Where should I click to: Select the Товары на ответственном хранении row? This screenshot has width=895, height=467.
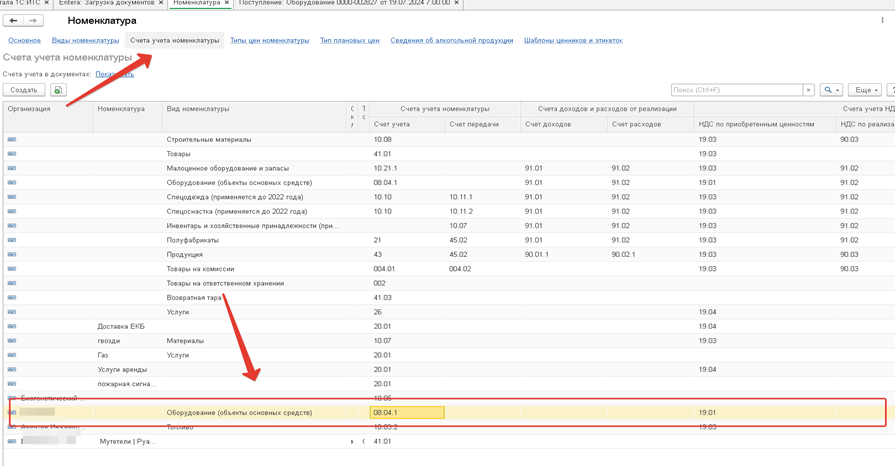[449, 283]
